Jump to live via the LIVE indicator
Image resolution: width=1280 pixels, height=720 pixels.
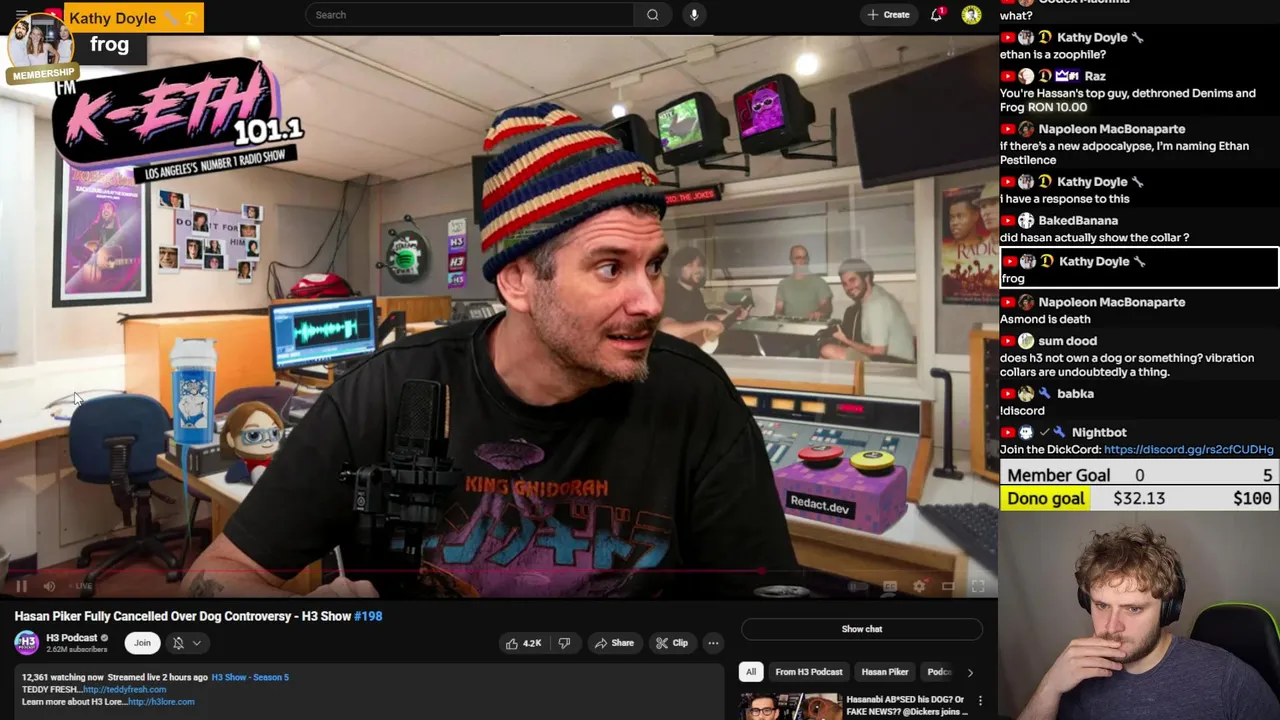tap(82, 586)
